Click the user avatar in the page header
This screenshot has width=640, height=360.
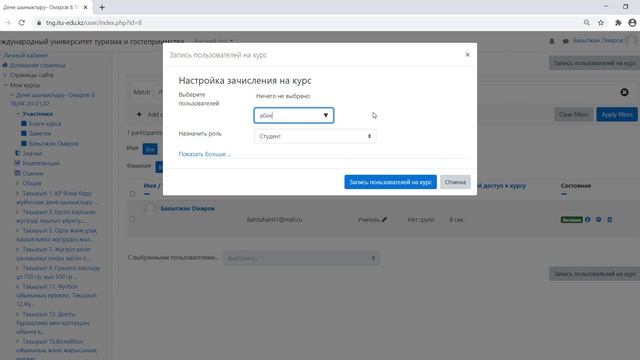pos(632,40)
